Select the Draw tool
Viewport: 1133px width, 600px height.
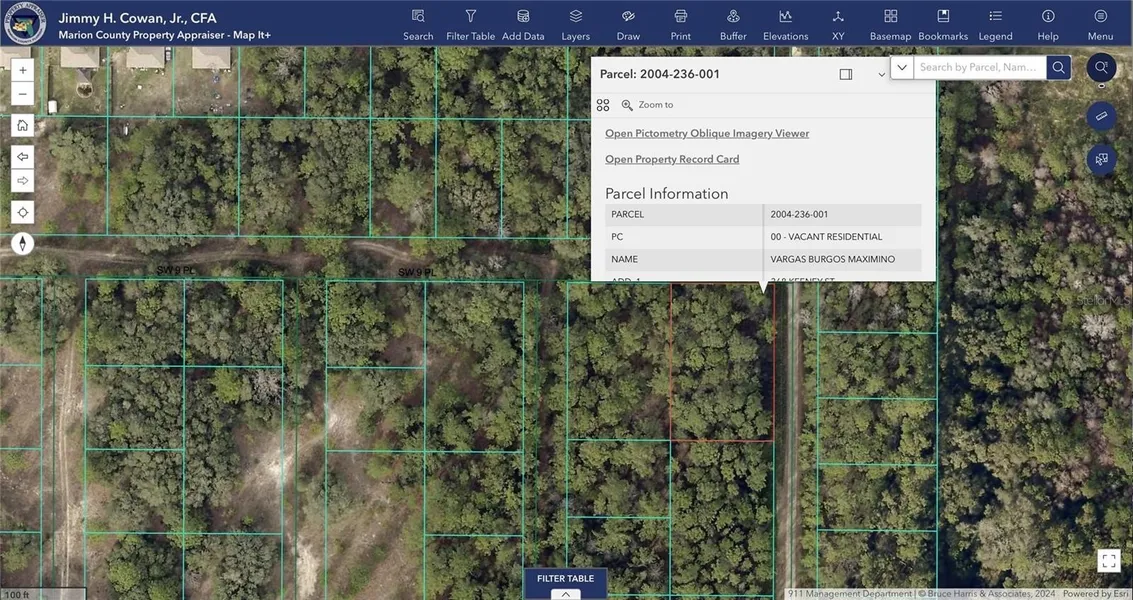(628, 24)
